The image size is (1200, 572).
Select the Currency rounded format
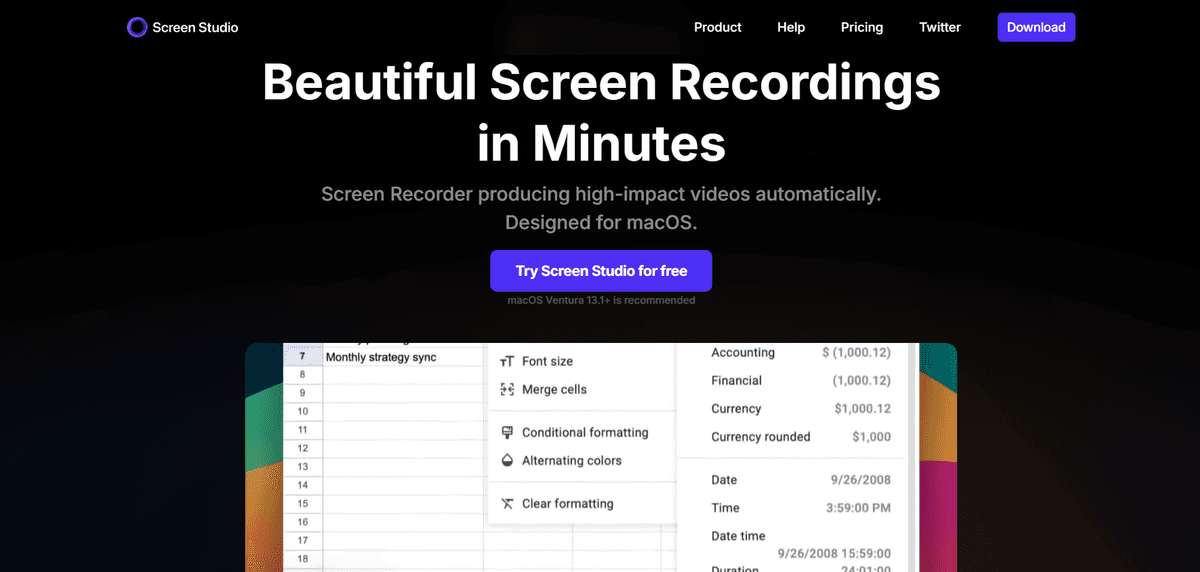(x=800, y=436)
